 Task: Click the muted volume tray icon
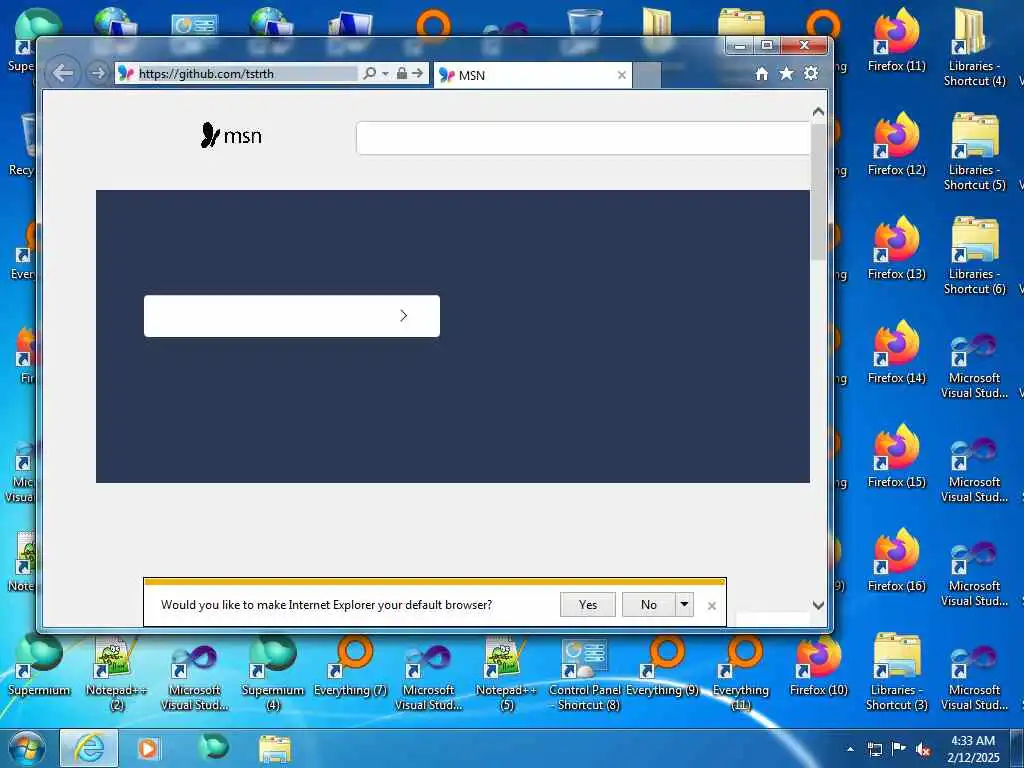(923, 749)
